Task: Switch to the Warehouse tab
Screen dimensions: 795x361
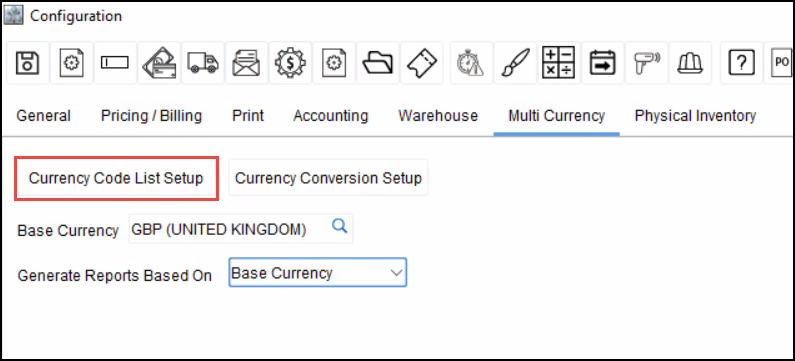Action: click(438, 116)
